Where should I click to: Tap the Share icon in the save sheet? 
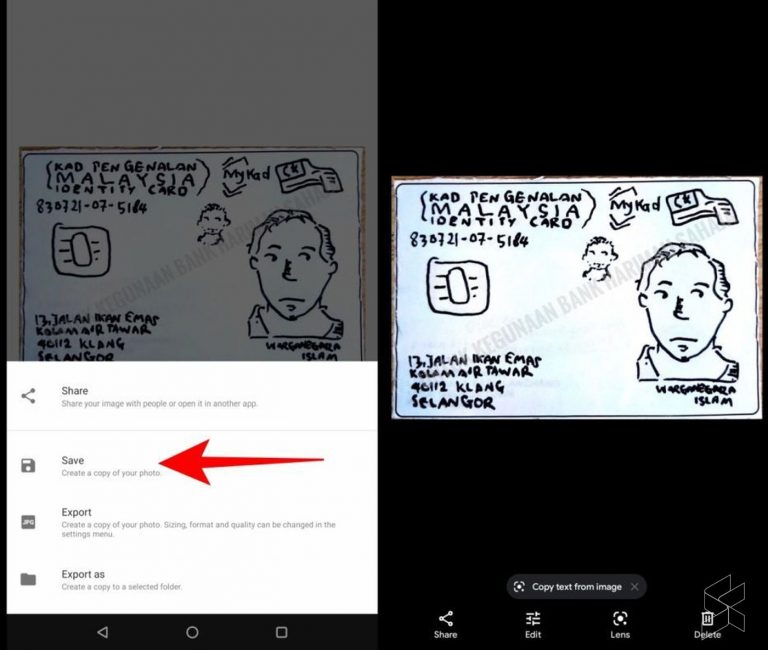tap(28, 396)
